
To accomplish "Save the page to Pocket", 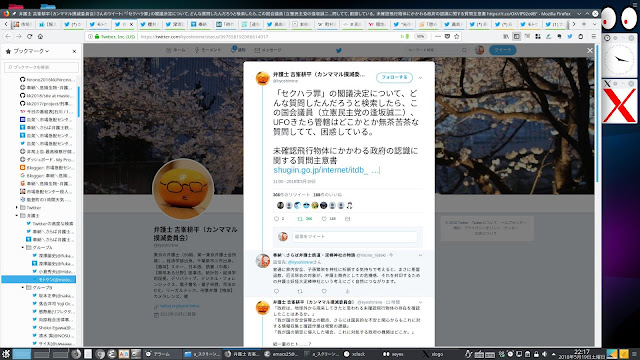I will 447,36.
